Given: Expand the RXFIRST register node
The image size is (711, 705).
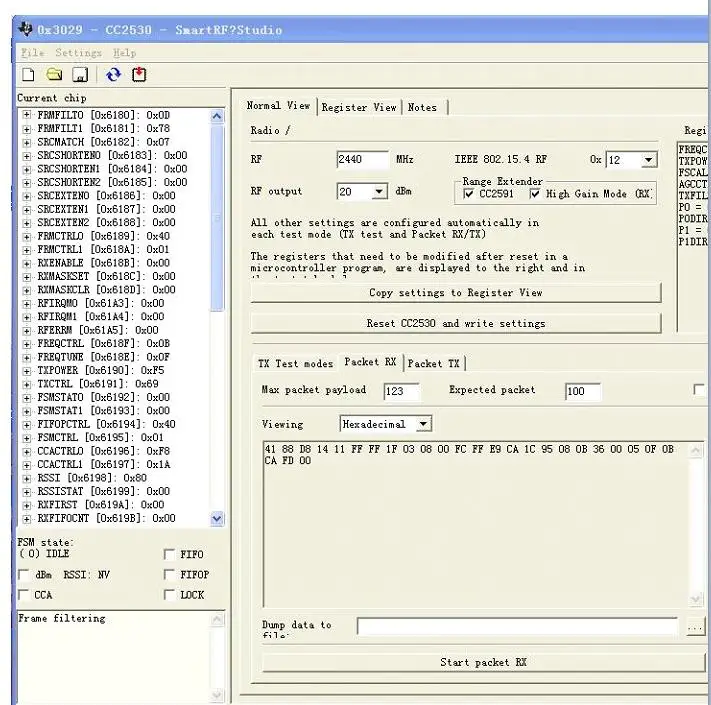Looking at the screenshot, I should 27,505.
